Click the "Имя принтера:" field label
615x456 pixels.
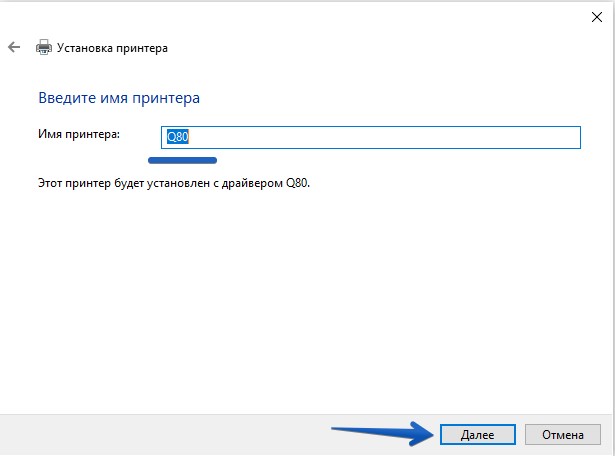pyautogui.click(x=78, y=134)
